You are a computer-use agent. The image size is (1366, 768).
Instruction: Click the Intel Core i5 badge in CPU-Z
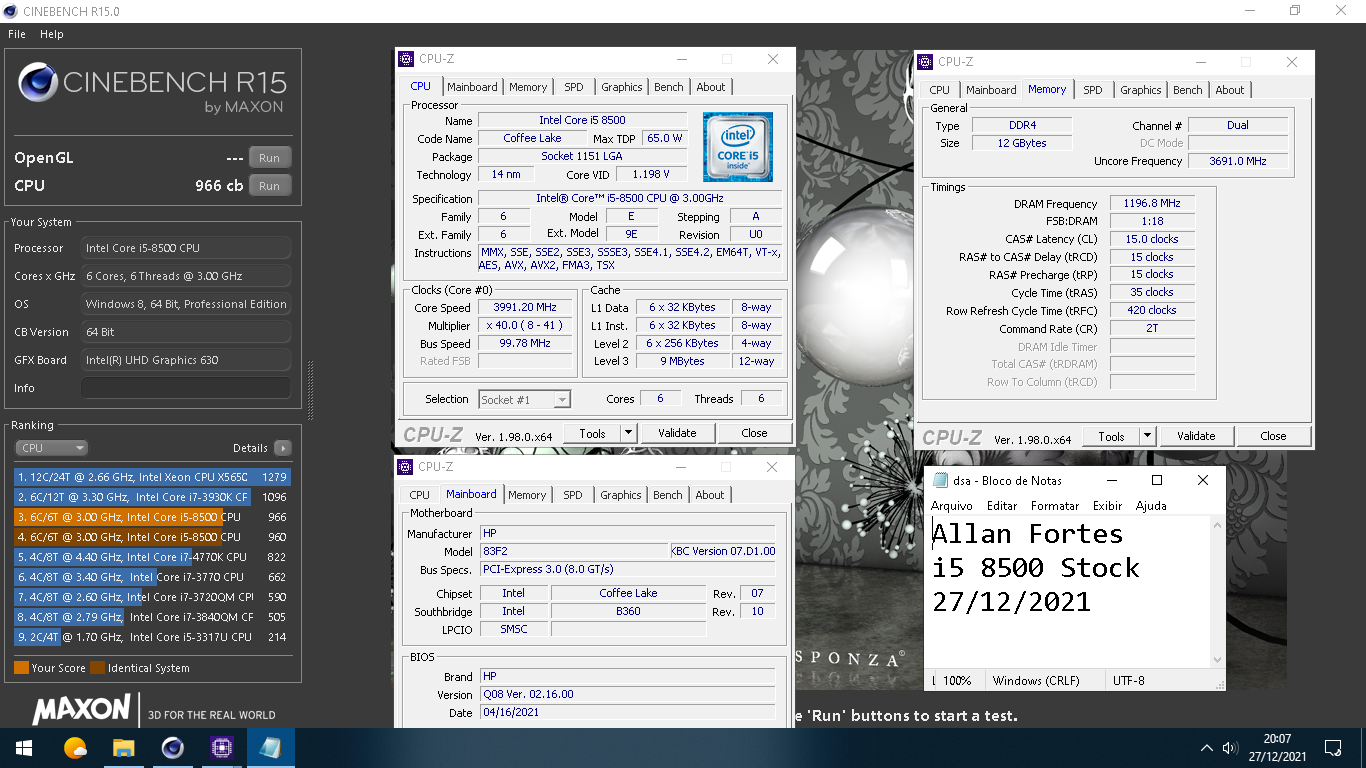coord(738,145)
